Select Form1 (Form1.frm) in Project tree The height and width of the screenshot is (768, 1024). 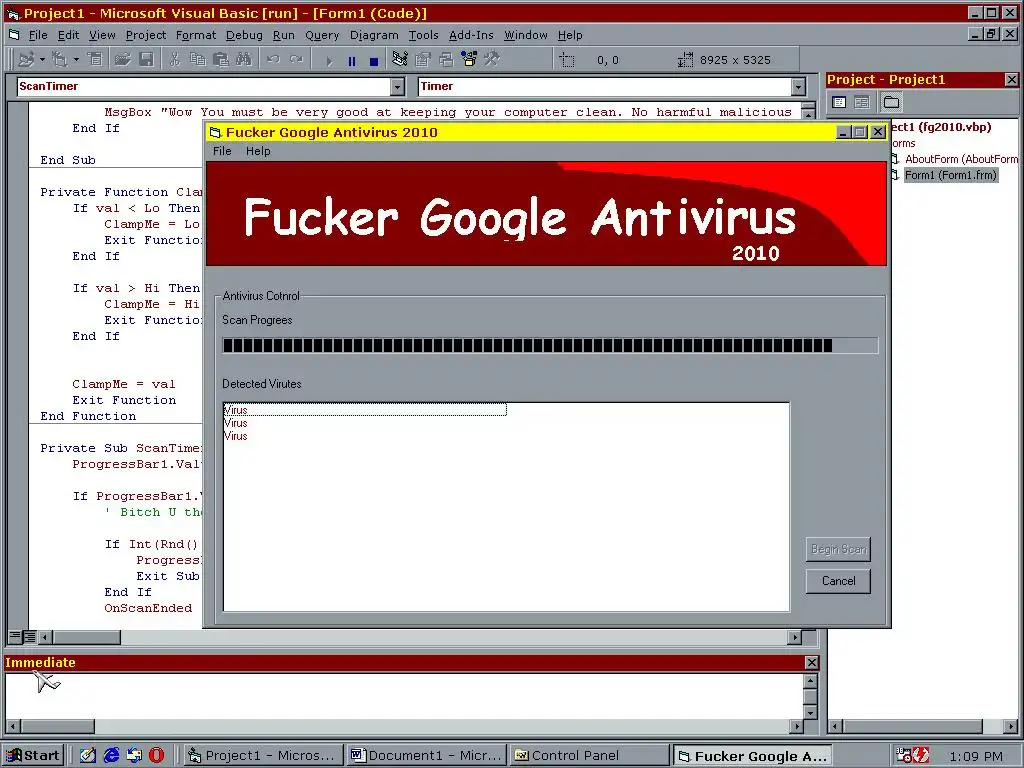pyautogui.click(x=950, y=175)
